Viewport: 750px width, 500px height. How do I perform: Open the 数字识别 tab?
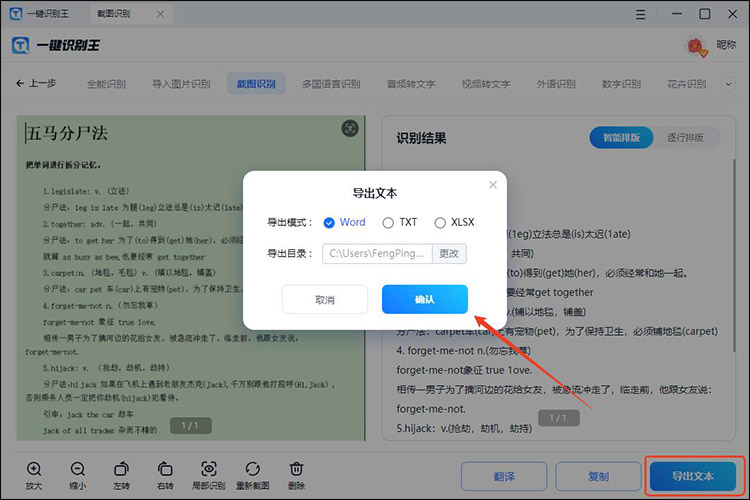621,84
